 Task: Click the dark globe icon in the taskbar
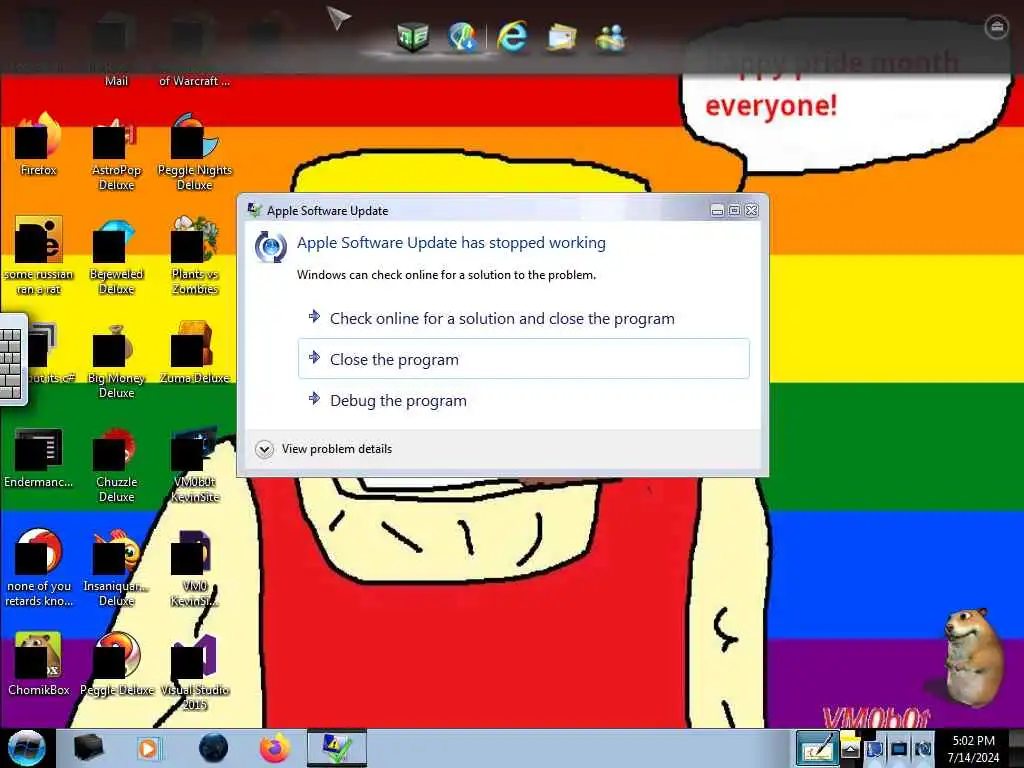pyautogui.click(x=213, y=748)
